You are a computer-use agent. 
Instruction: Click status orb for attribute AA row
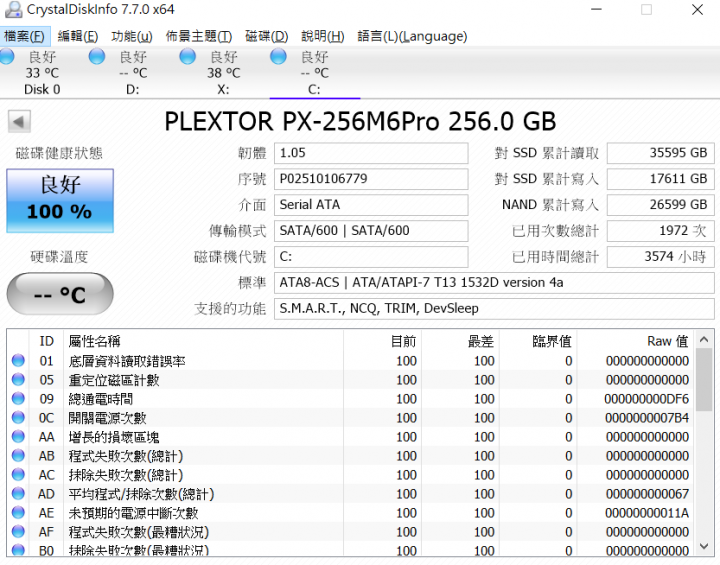coord(18,436)
